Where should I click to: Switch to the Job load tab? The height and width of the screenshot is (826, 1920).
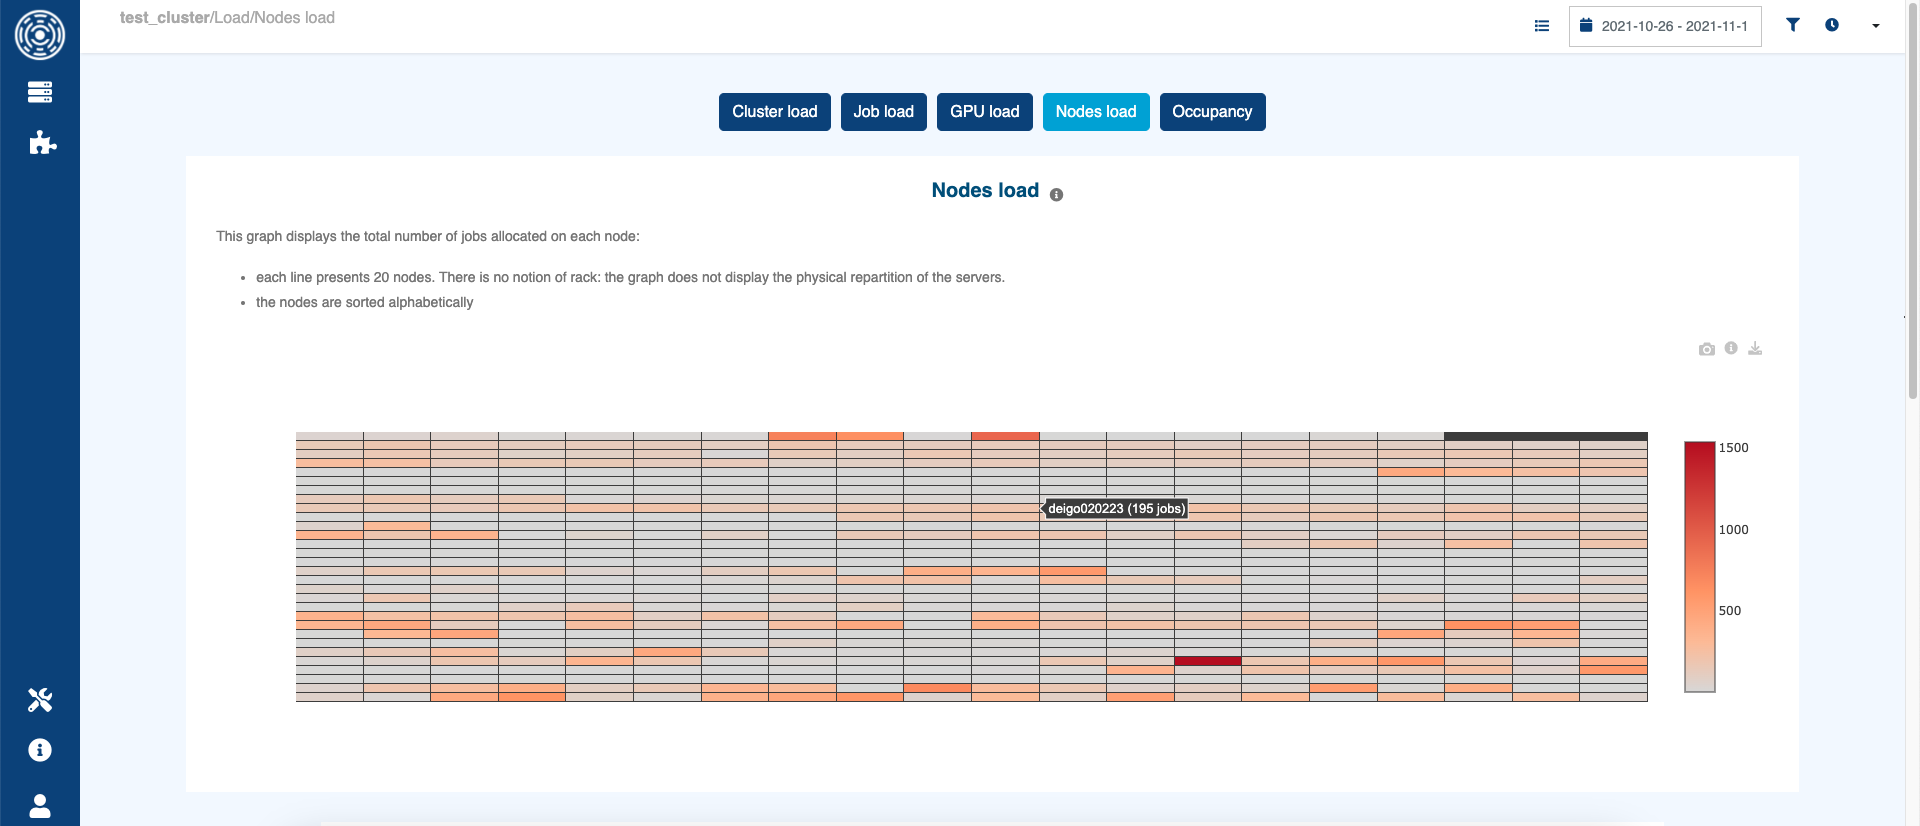[x=883, y=112]
